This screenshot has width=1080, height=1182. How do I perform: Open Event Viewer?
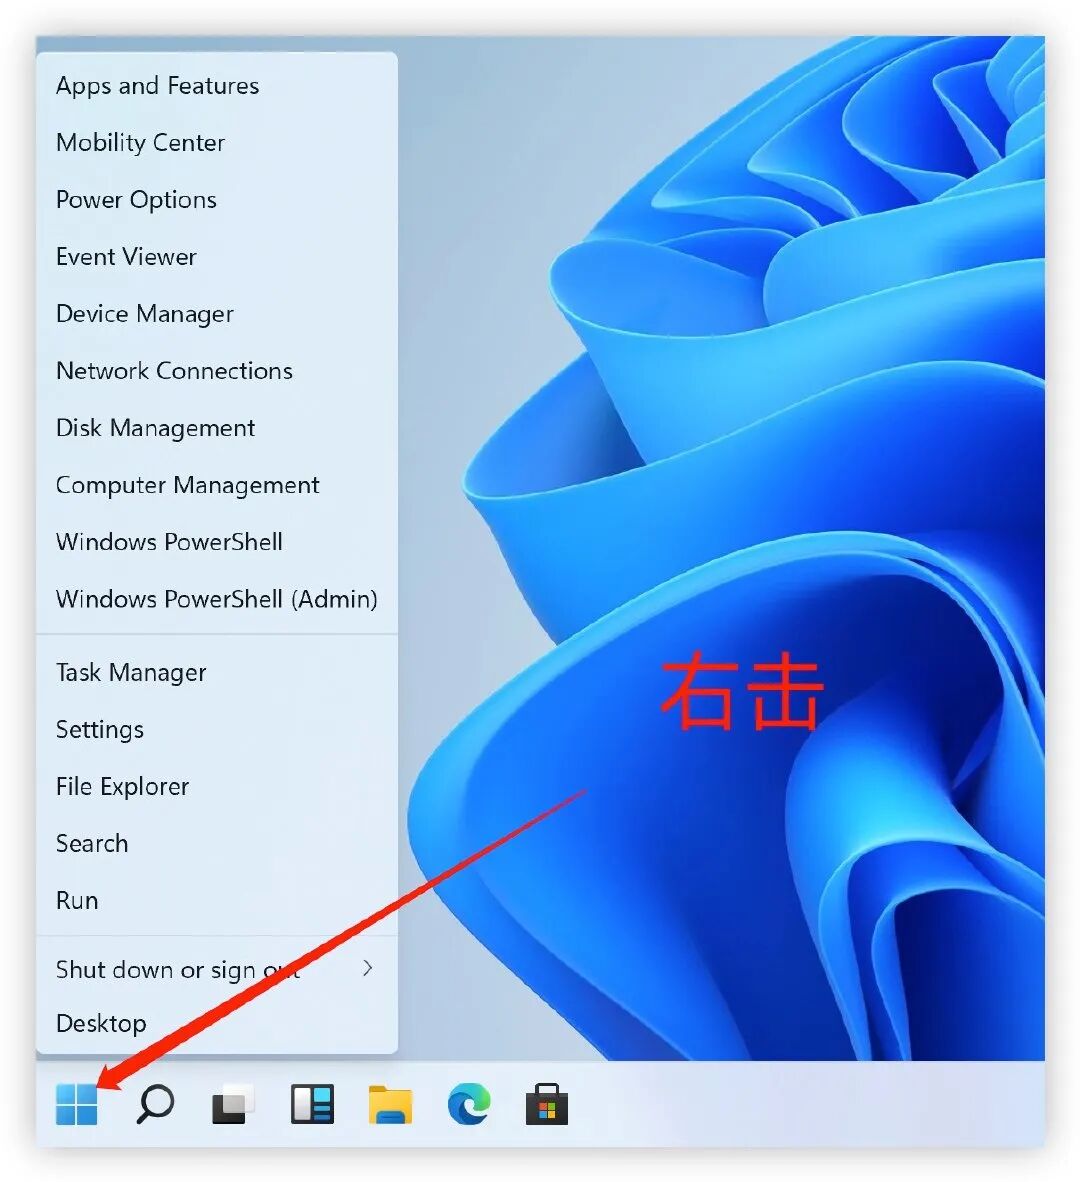125,256
